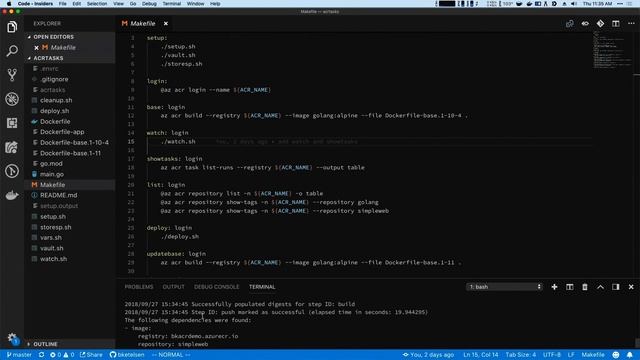This screenshot has width=640, height=360.
Task: Expand the OUTLINE section
Action: [x=45, y=344]
